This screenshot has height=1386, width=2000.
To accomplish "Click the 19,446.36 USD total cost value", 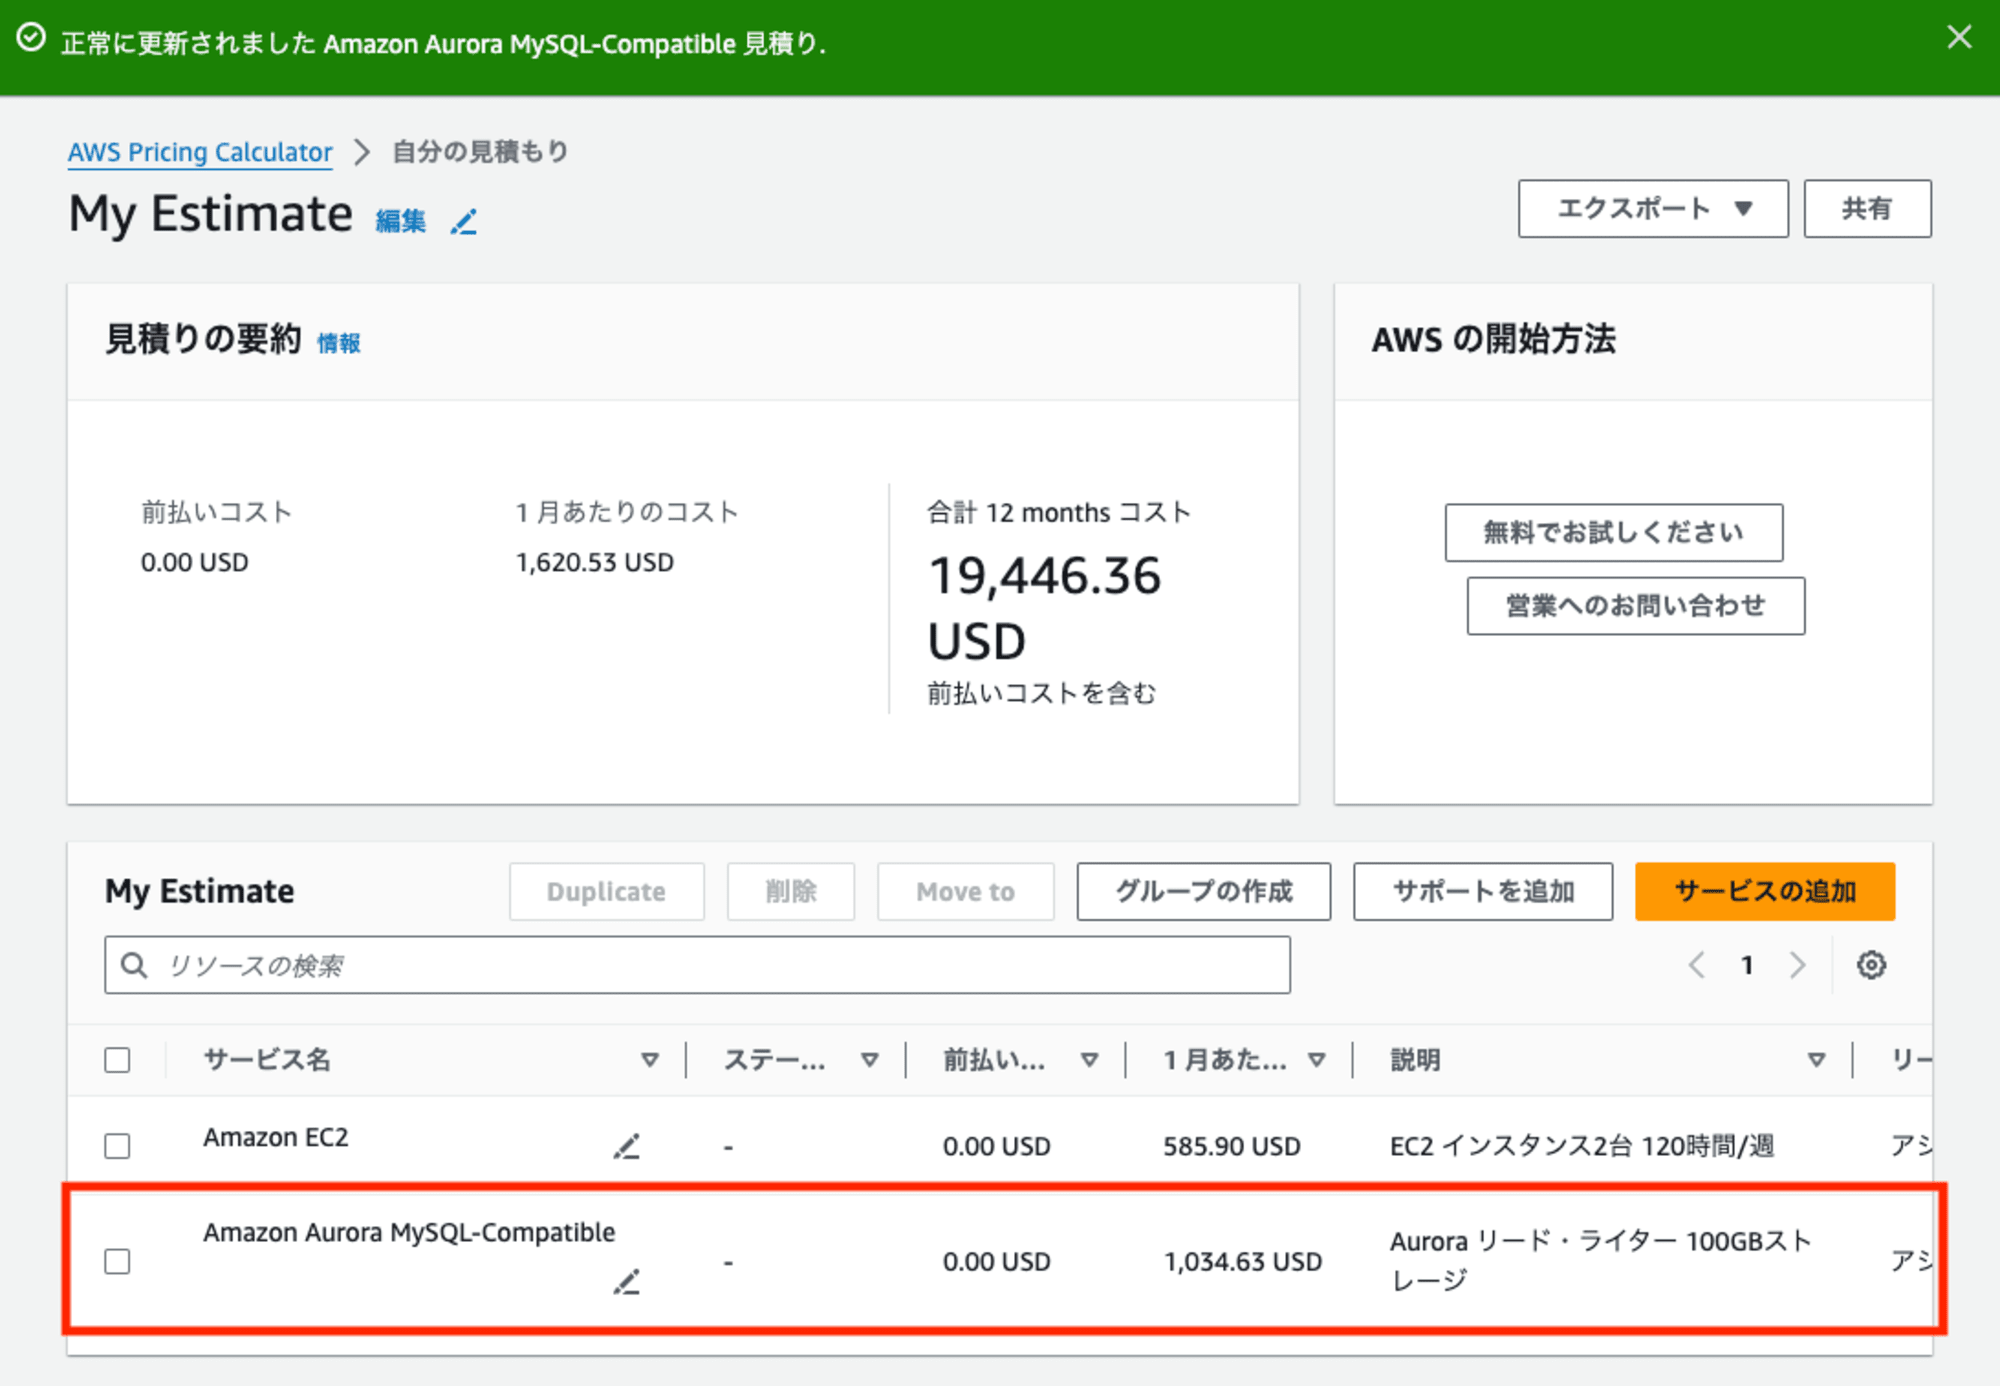I will coord(1045,608).
